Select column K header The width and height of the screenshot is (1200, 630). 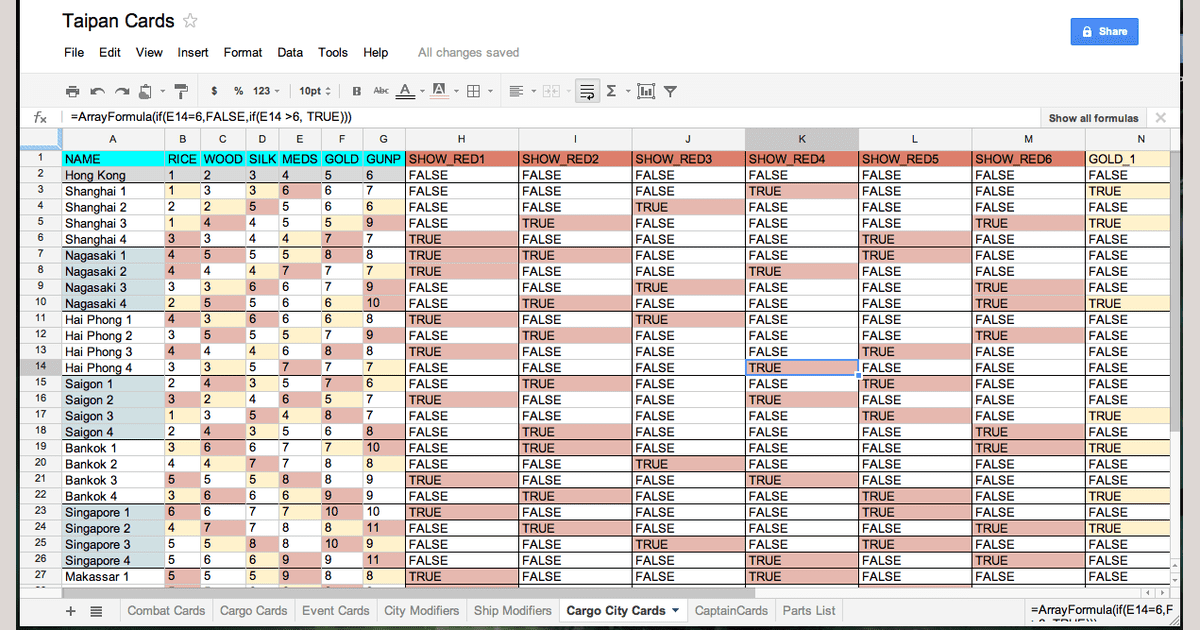tap(802, 139)
